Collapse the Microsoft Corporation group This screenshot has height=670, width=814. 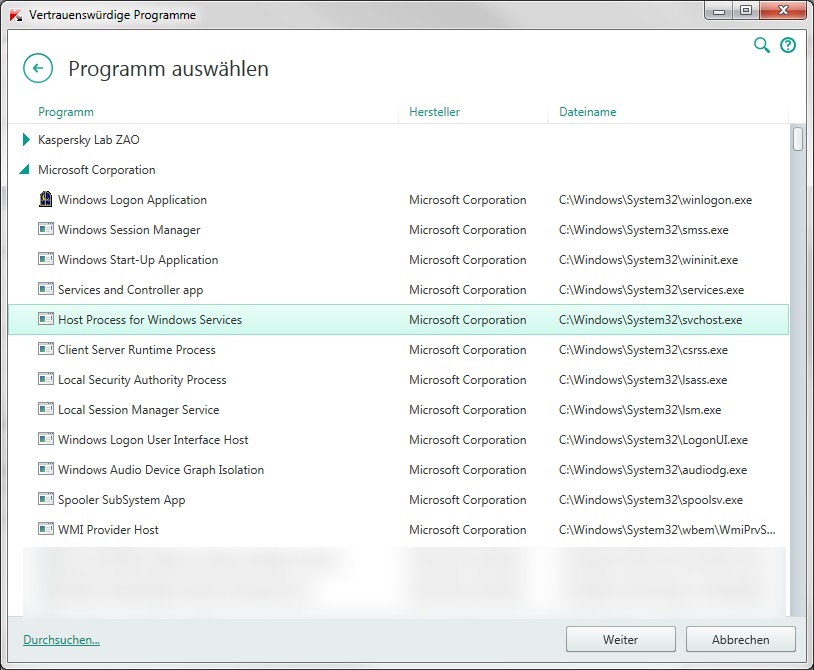24,170
